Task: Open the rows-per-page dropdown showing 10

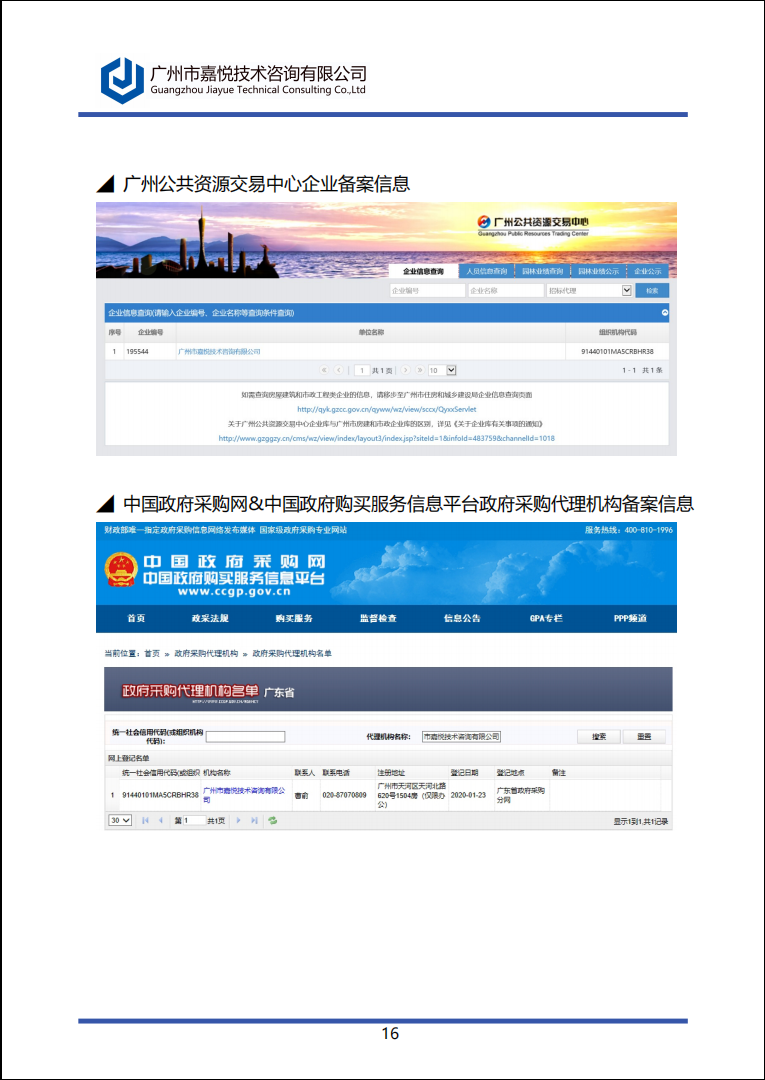Action: 442,371
